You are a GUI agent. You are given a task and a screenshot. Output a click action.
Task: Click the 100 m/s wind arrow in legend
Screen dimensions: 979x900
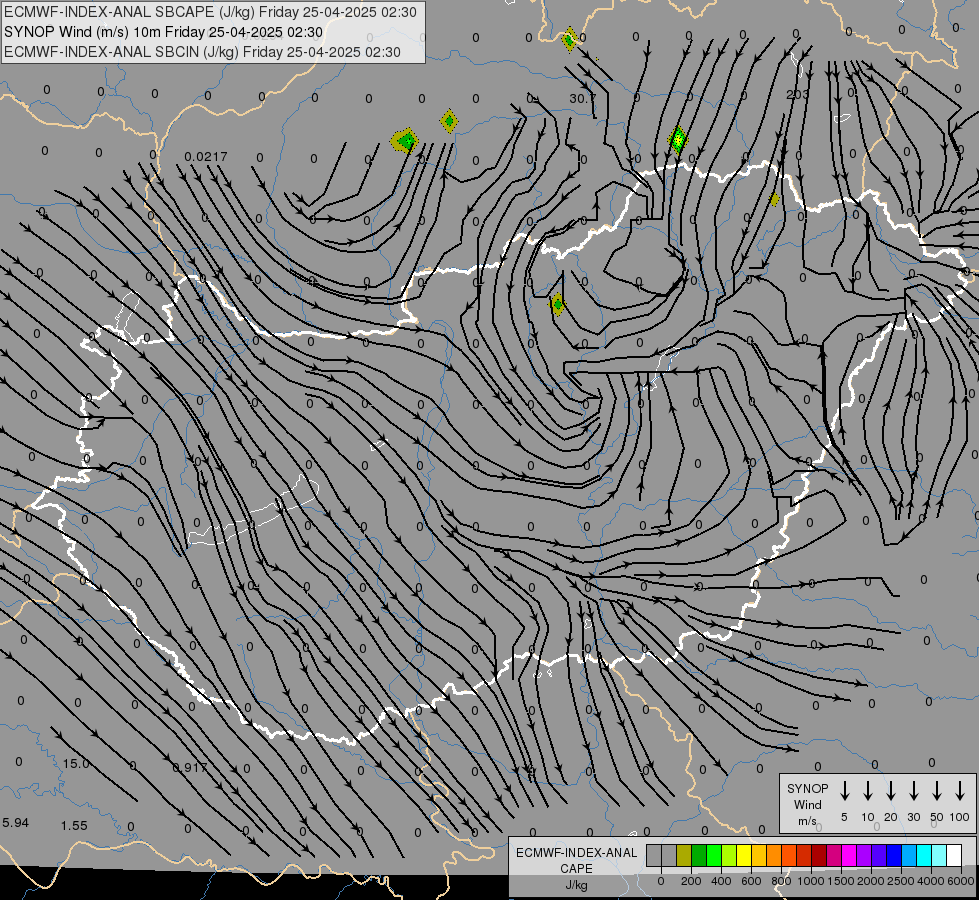(x=960, y=791)
